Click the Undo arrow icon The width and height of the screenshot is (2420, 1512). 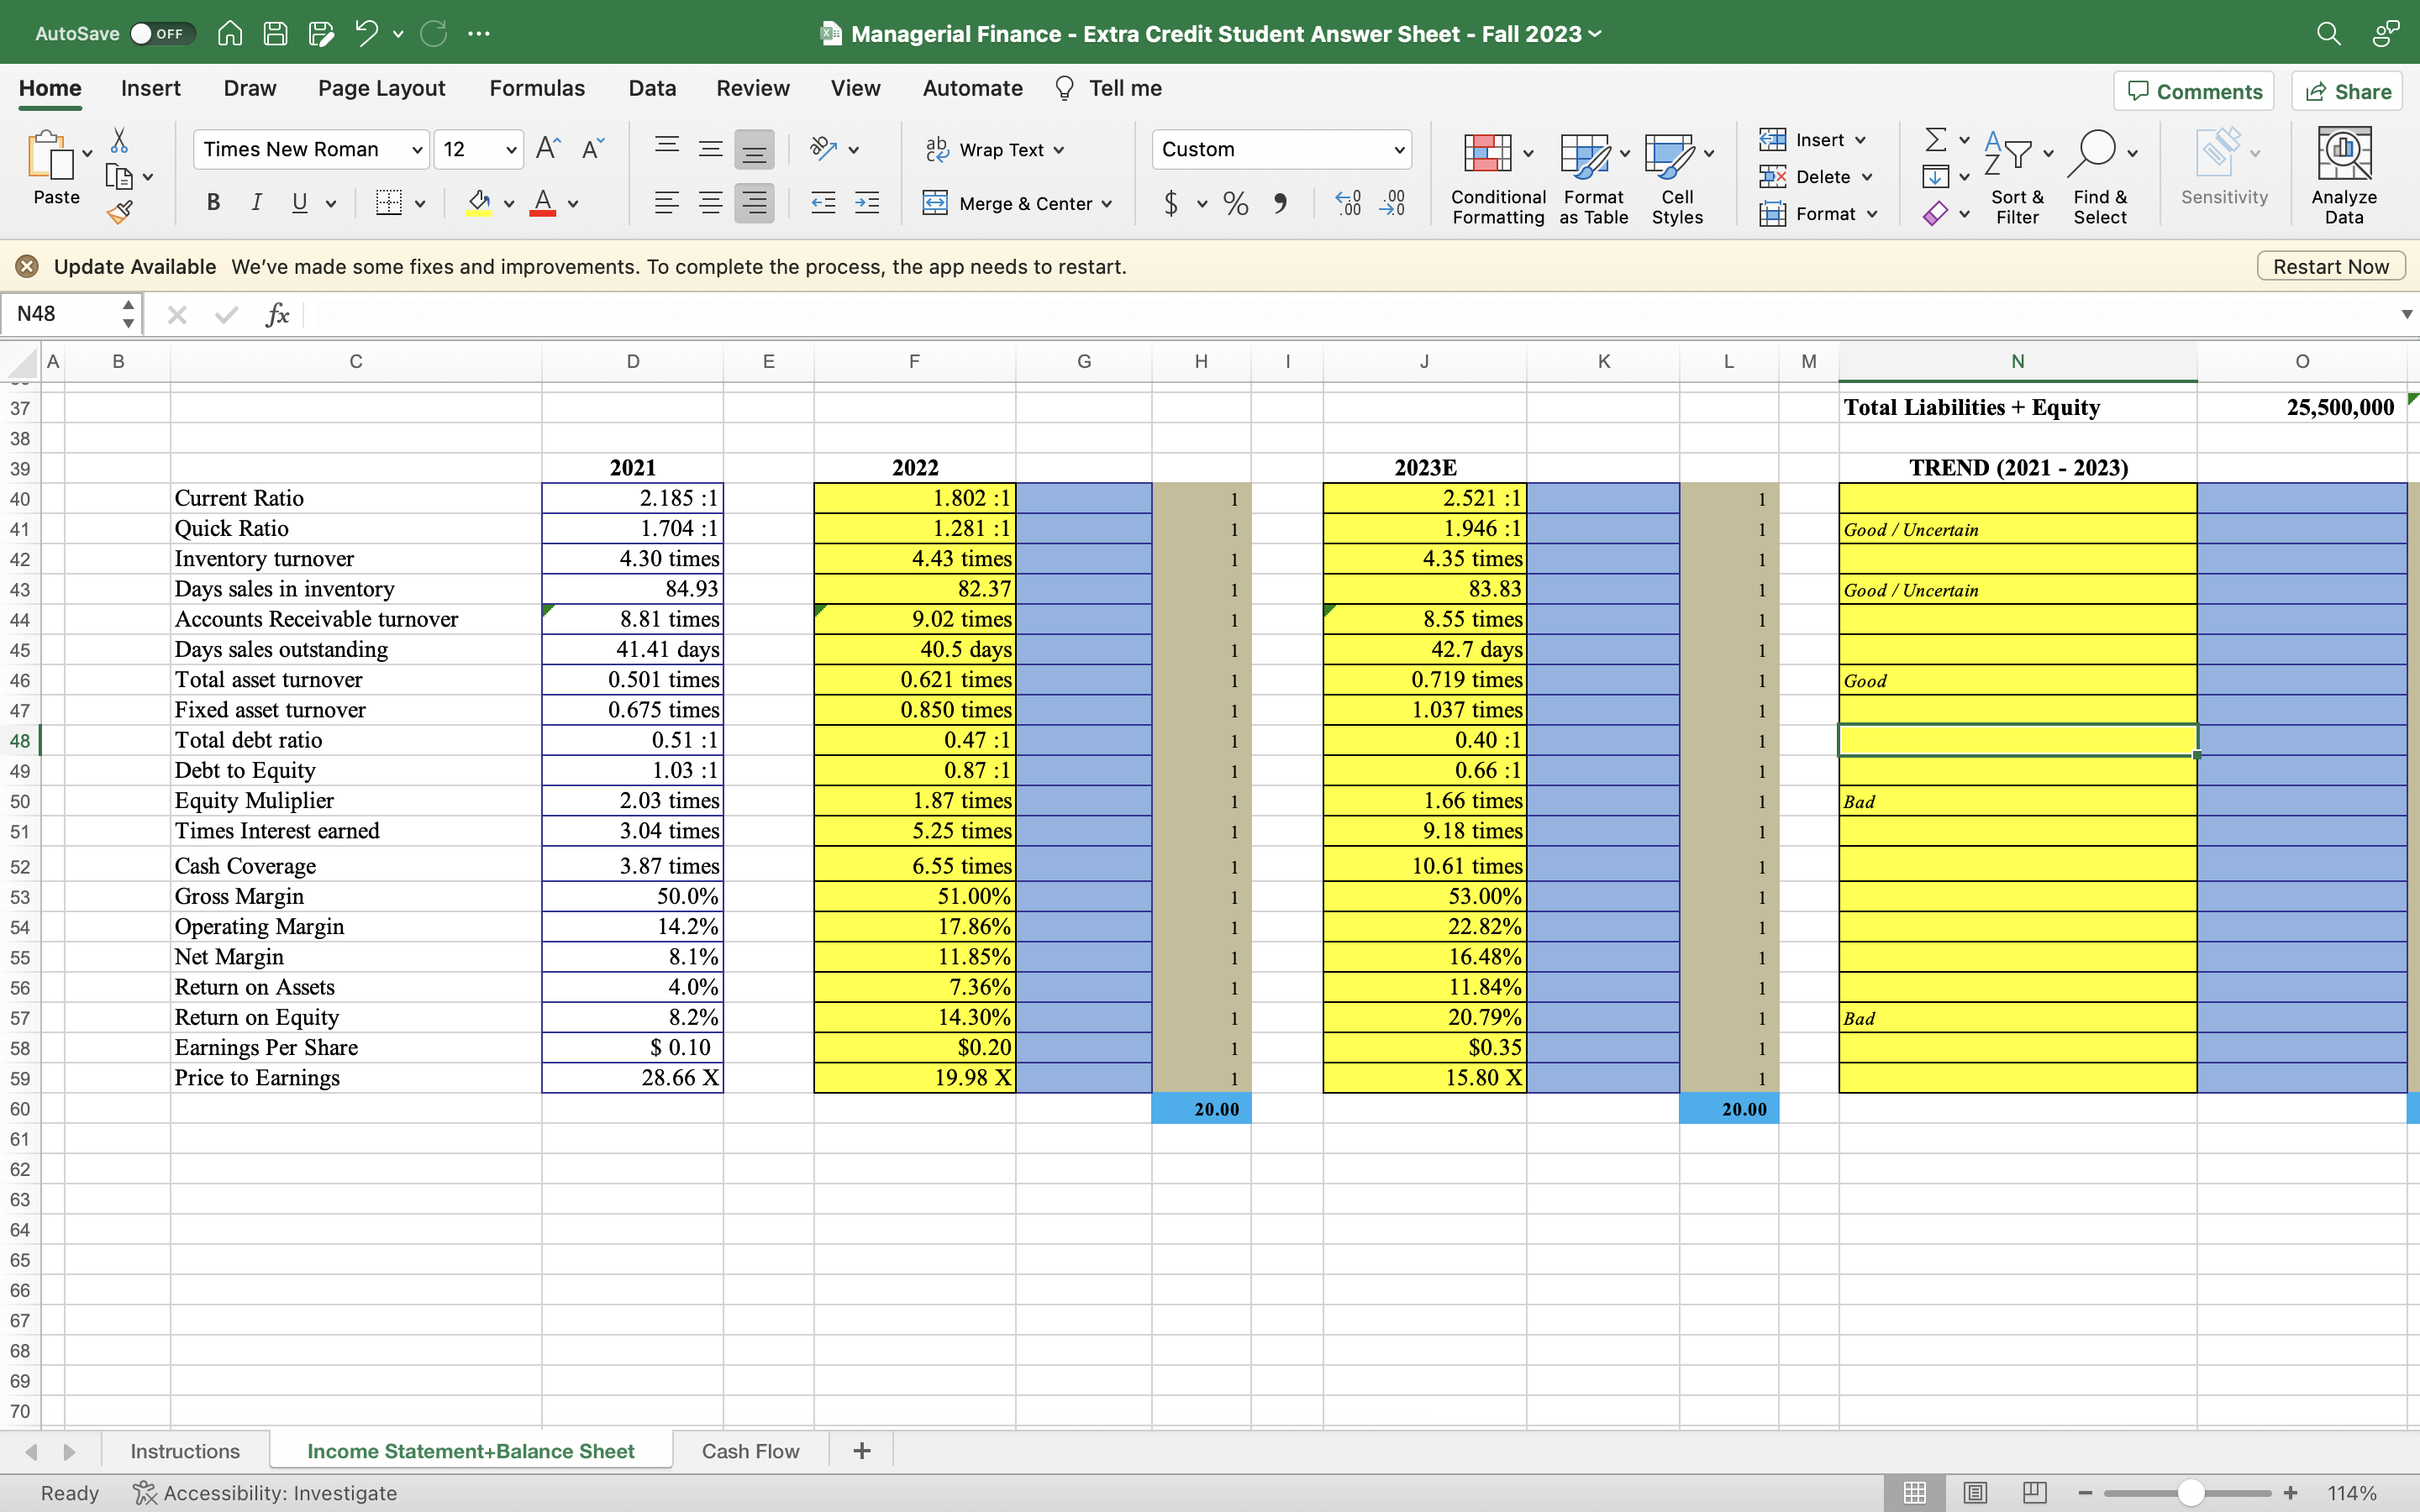coord(366,33)
